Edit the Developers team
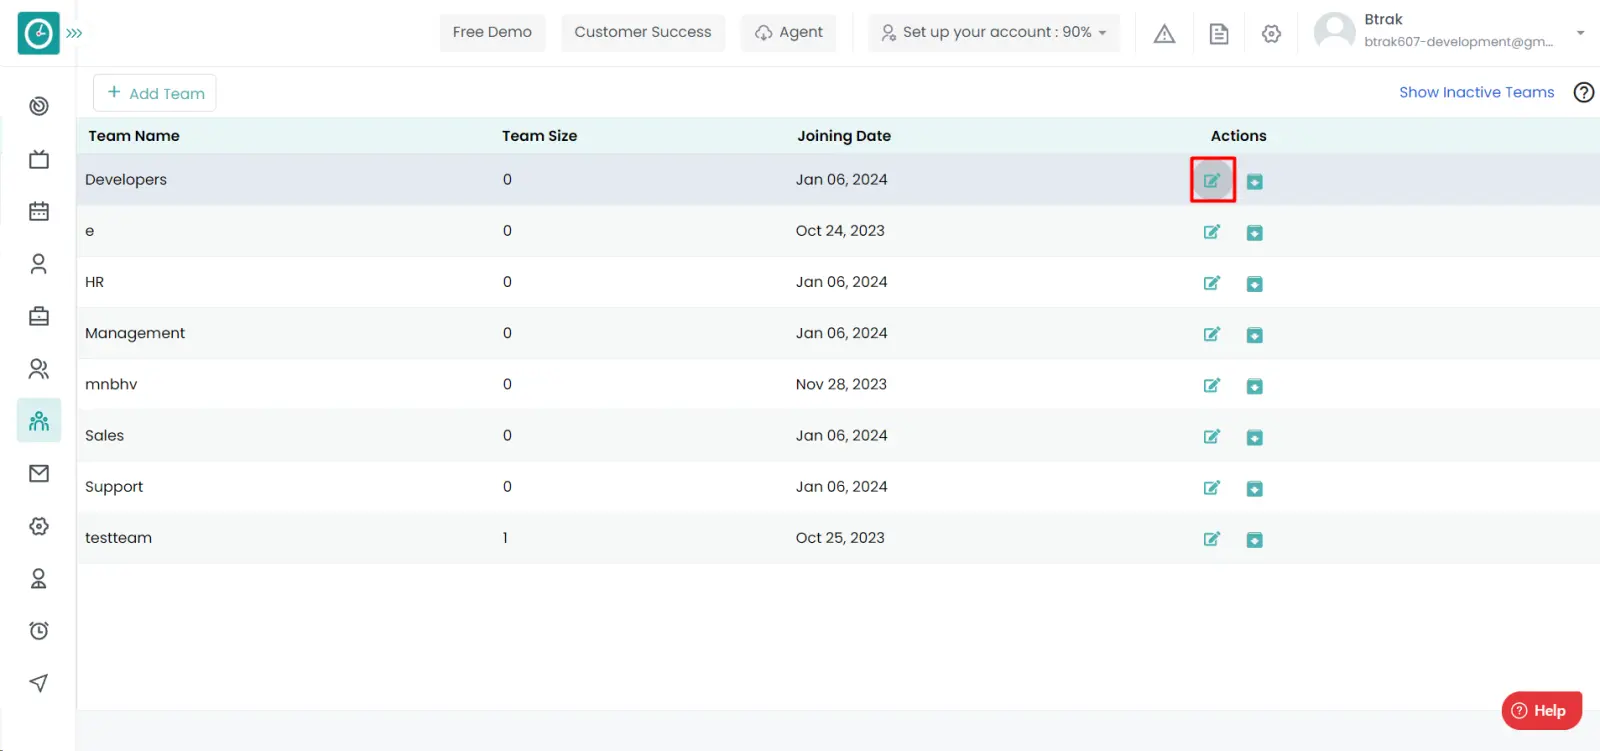 pos(1212,181)
